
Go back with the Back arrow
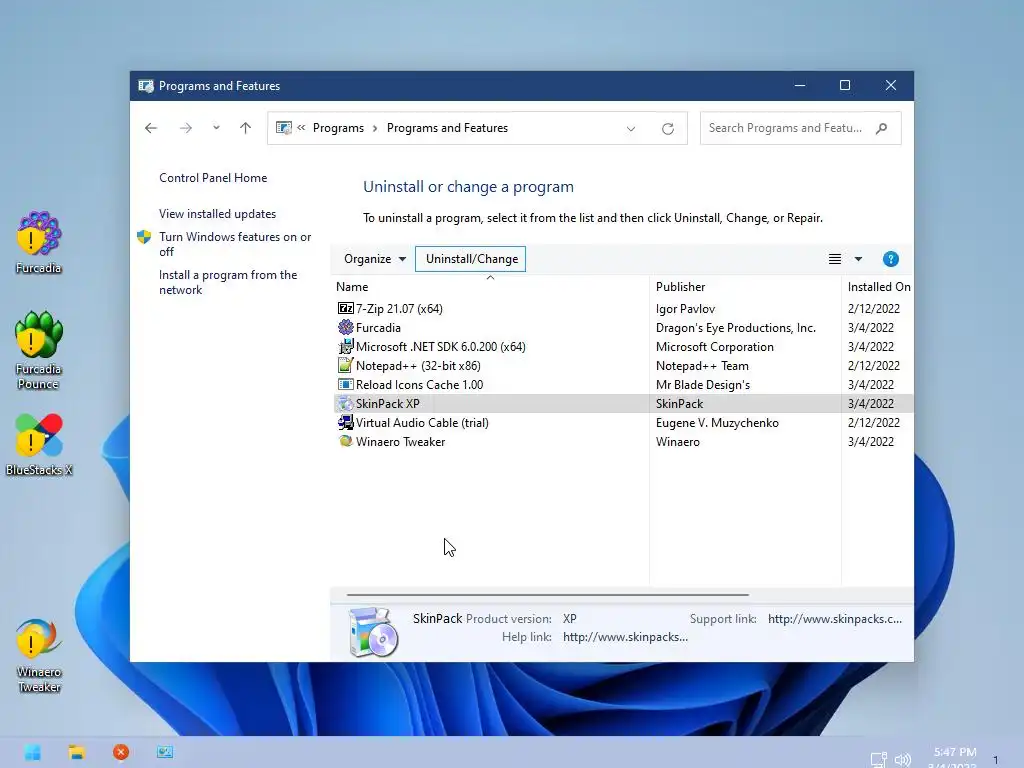151,128
